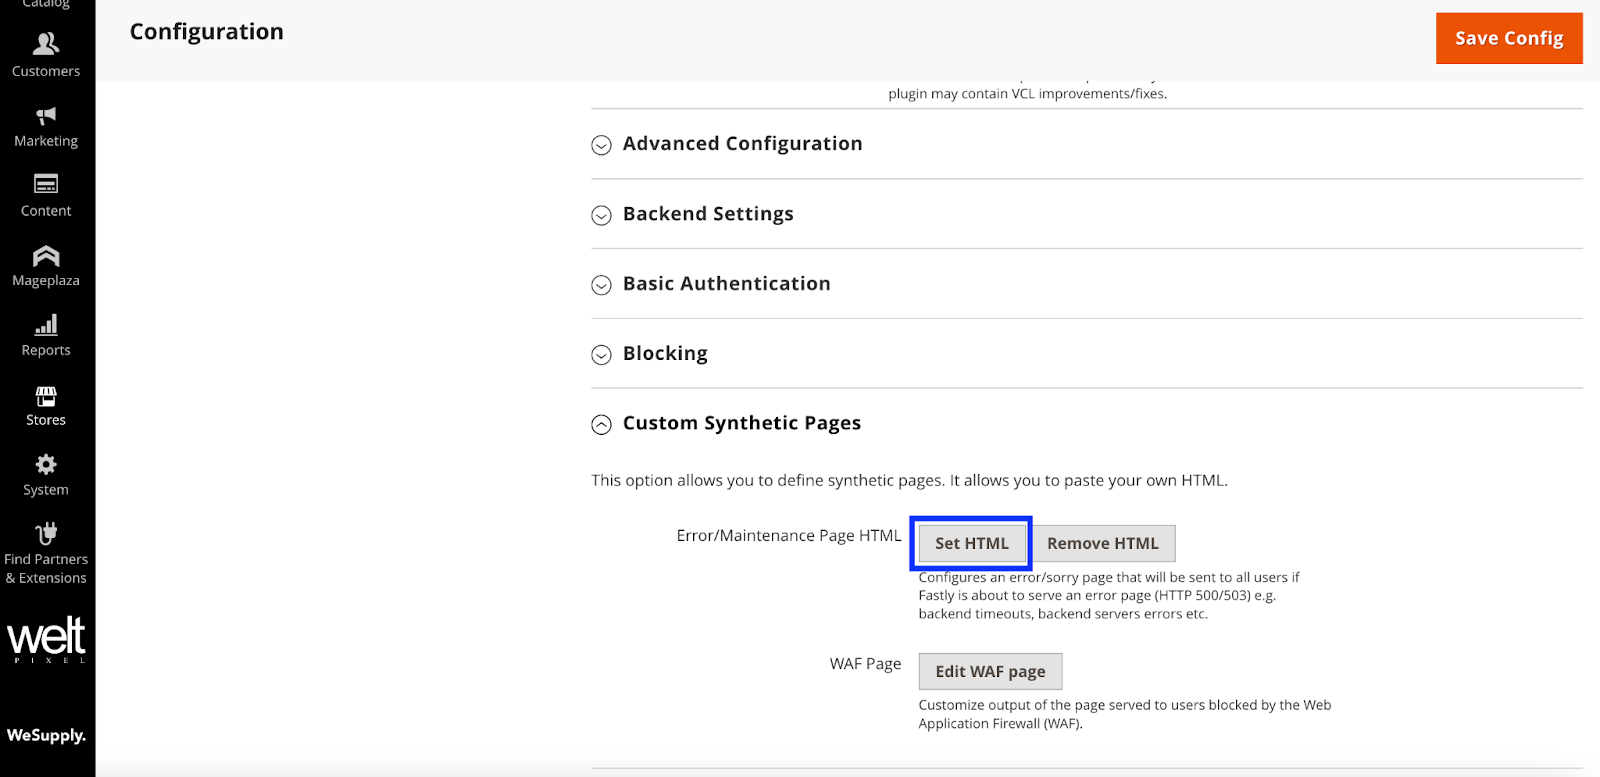Click the WAF customize output description text
This screenshot has width=1600, height=777.
click(x=1125, y=714)
